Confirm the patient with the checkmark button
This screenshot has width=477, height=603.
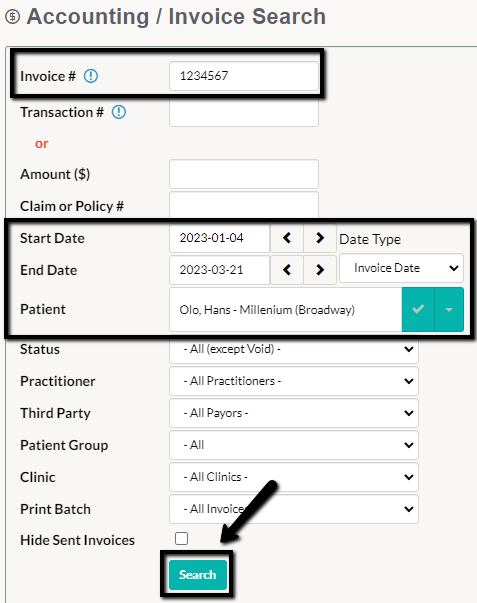418,309
